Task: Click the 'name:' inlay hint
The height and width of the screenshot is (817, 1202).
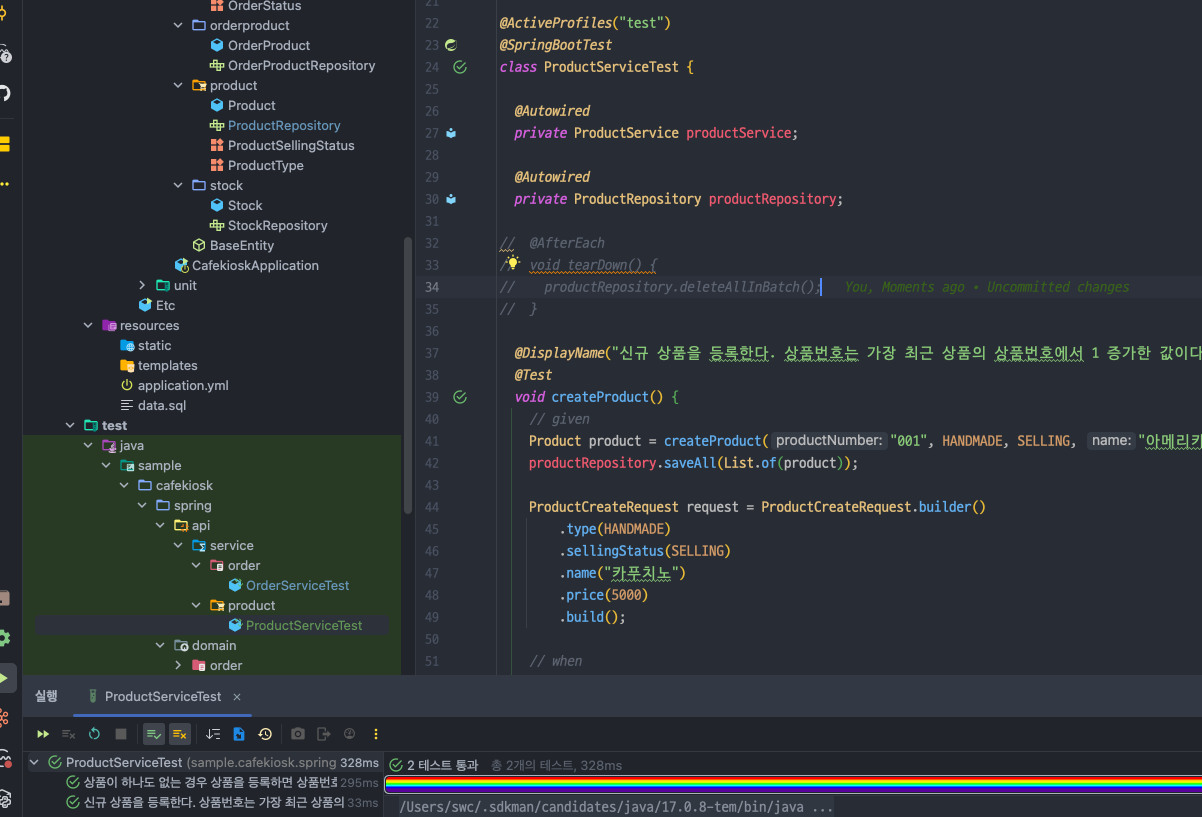Action: (1110, 441)
